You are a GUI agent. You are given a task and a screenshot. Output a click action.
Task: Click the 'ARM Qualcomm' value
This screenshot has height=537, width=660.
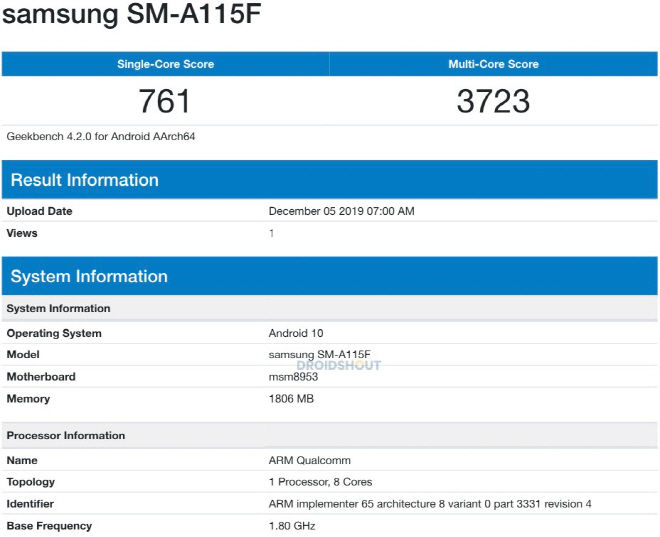[309, 460]
